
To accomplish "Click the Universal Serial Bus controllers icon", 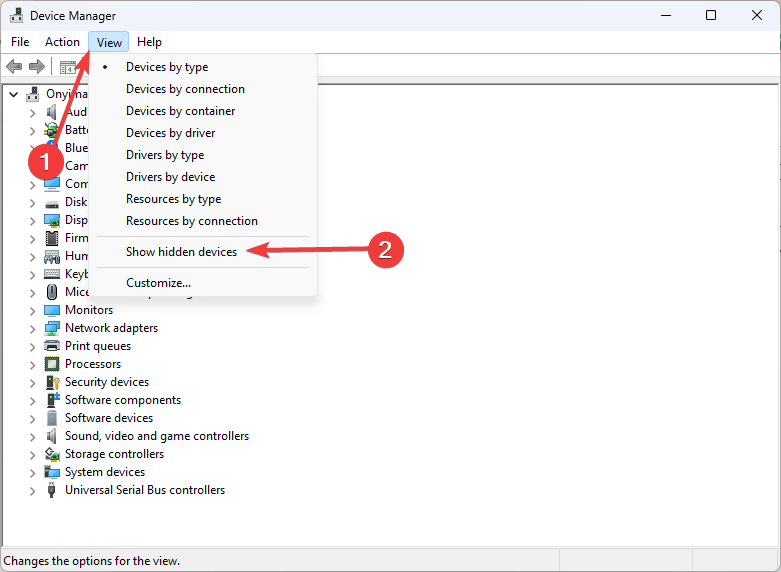I will (51, 490).
